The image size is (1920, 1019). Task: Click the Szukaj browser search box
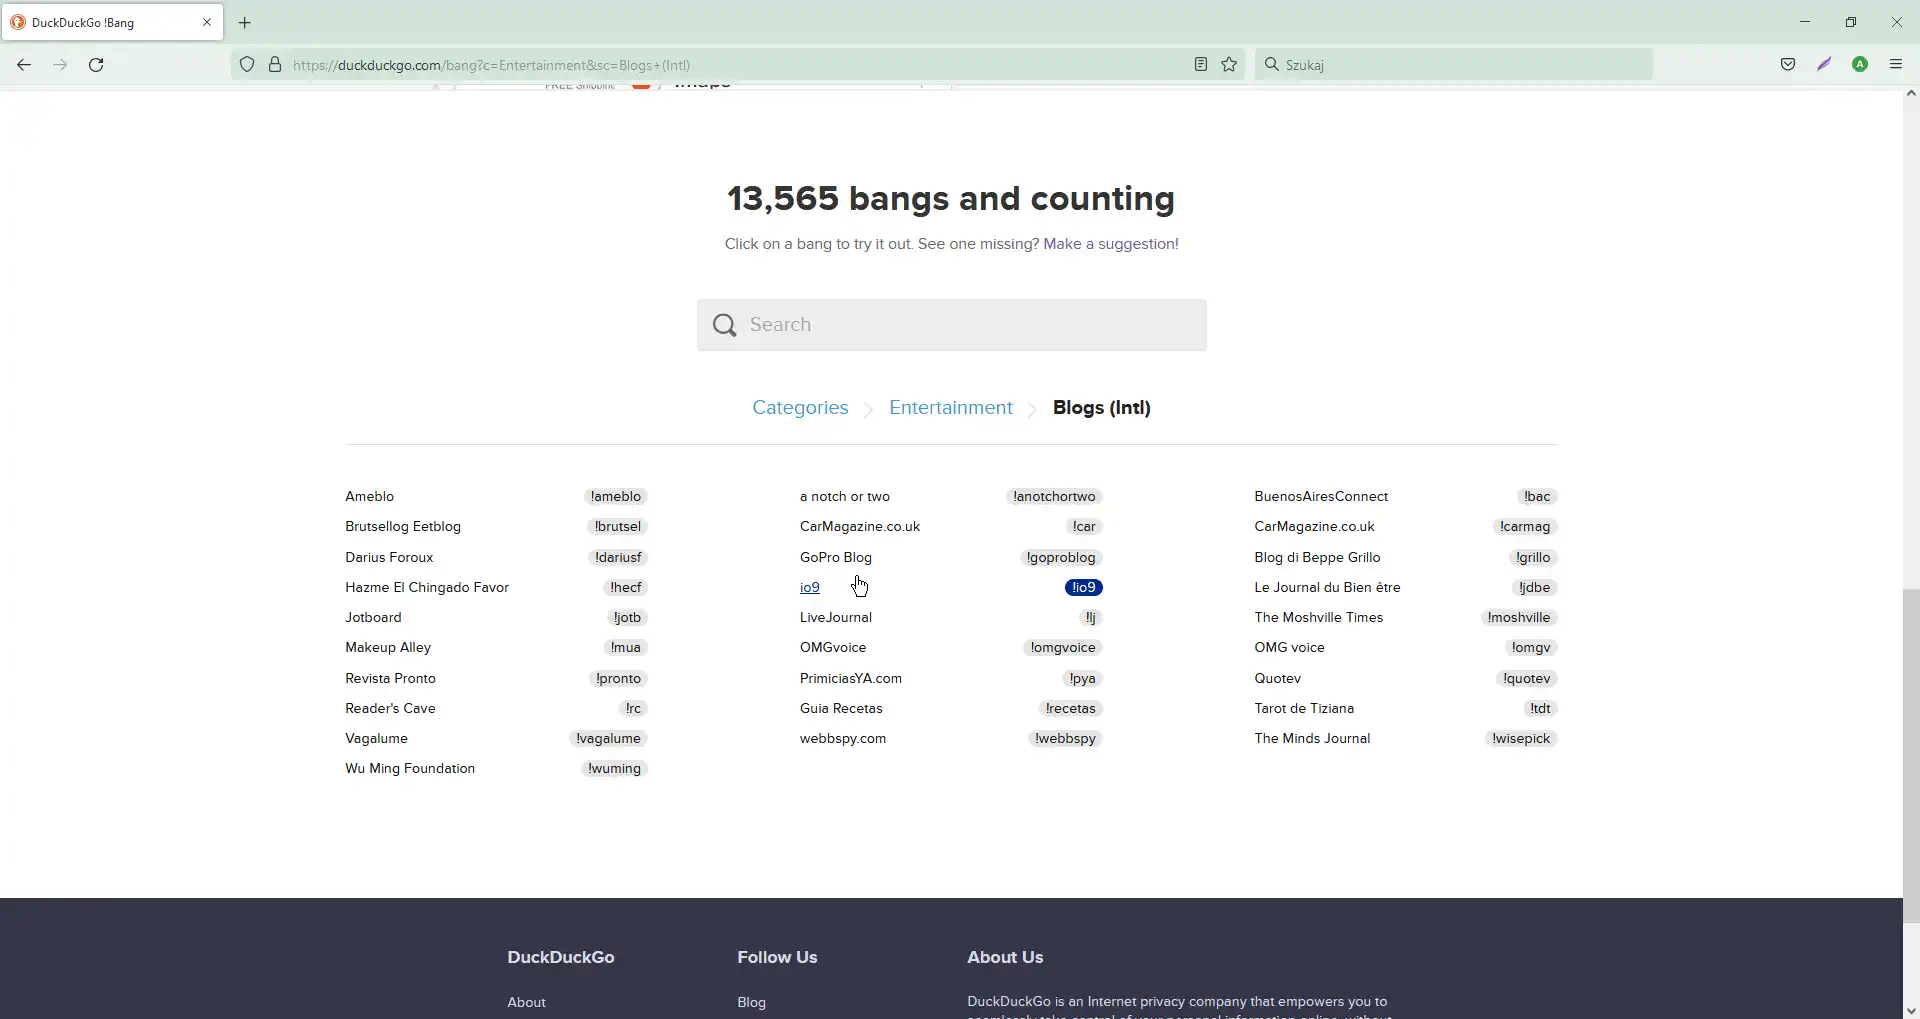pos(1454,65)
